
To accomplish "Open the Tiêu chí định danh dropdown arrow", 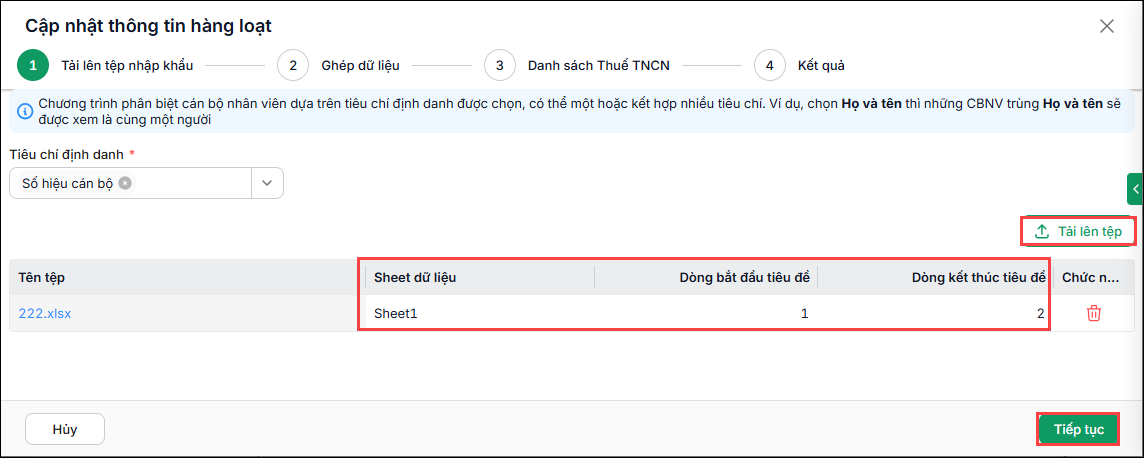I will point(267,183).
